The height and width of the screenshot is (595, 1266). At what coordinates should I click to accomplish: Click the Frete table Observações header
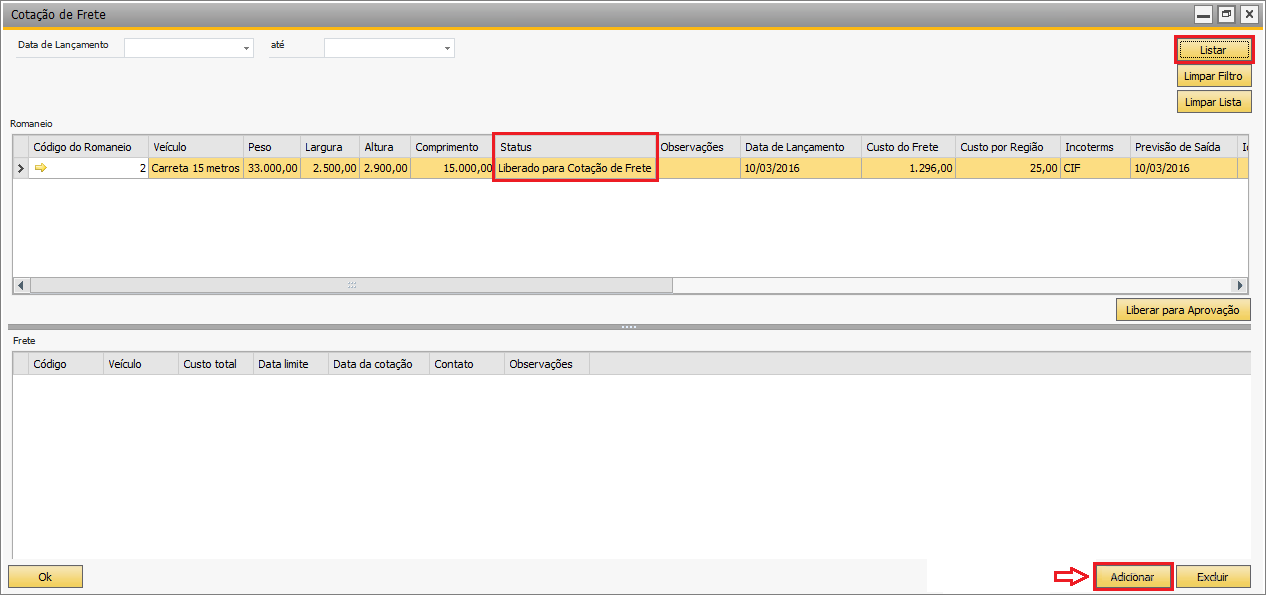point(547,364)
